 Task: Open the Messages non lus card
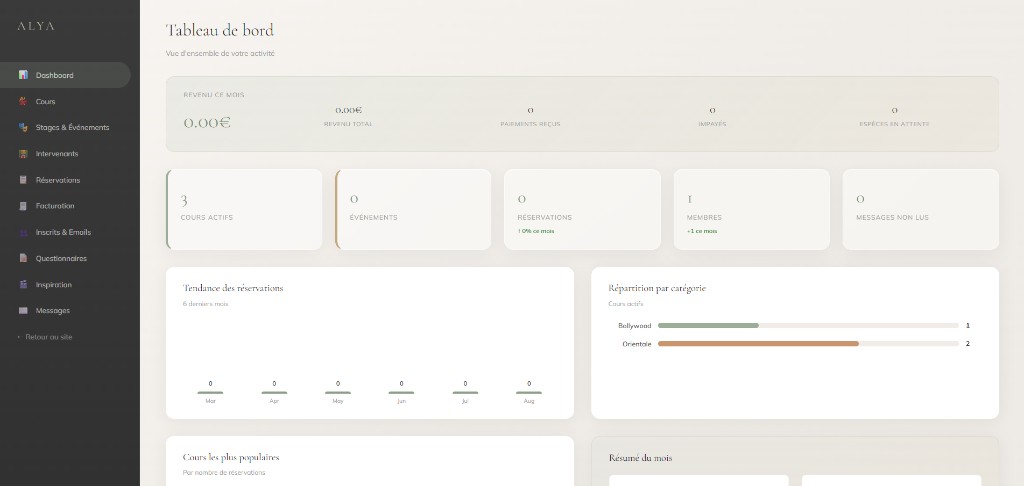921,210
